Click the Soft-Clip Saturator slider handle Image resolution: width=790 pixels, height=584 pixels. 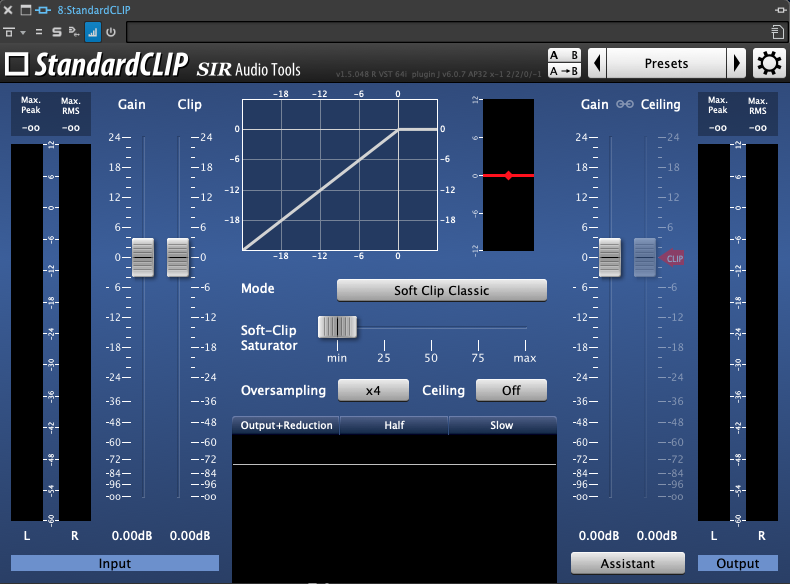338,327
